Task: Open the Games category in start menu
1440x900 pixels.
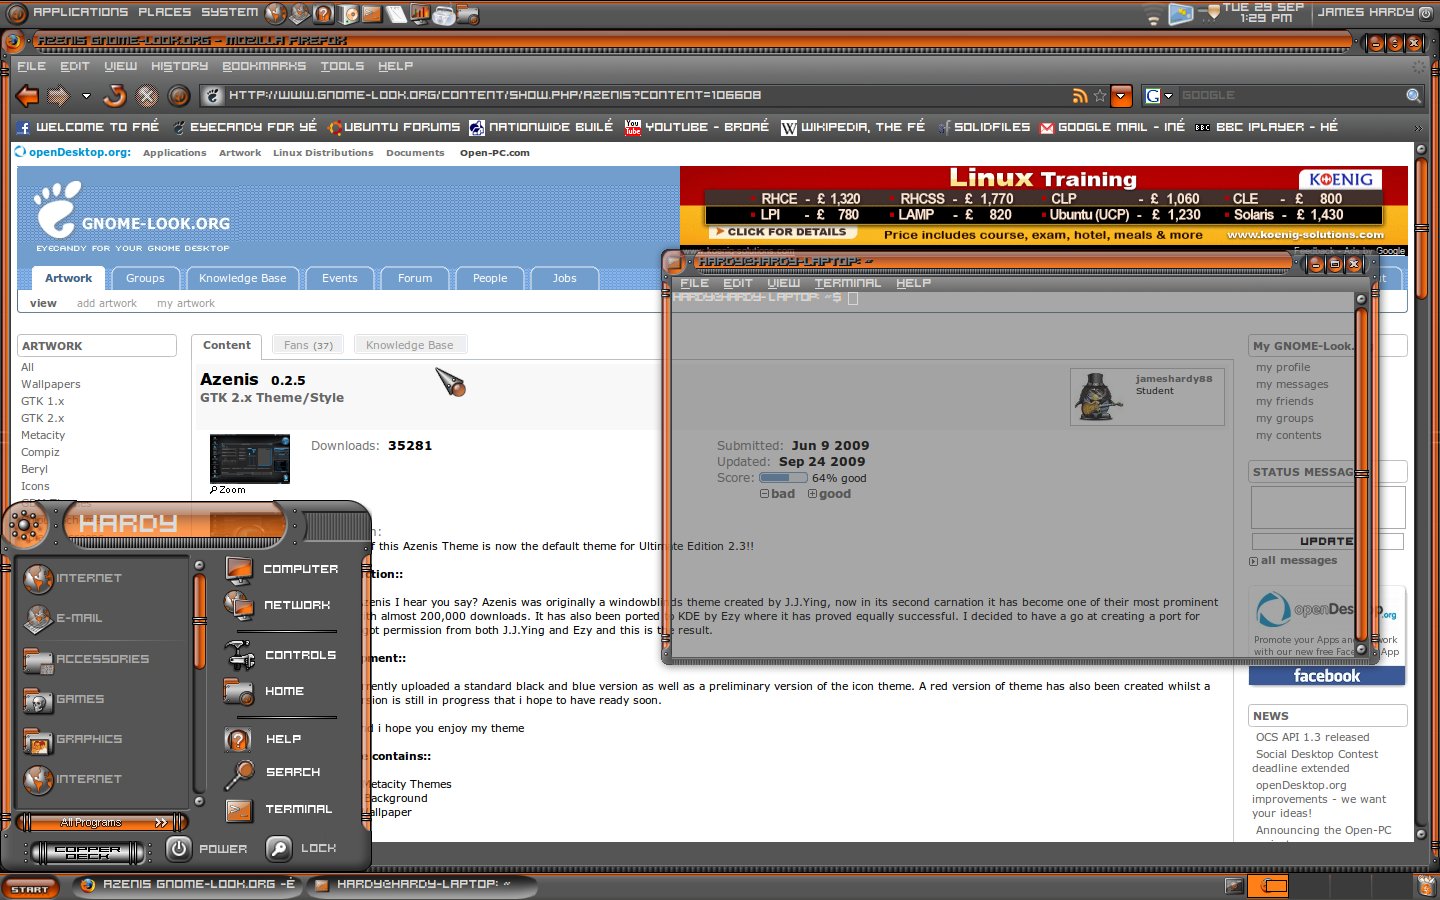Action: (64, 699)
